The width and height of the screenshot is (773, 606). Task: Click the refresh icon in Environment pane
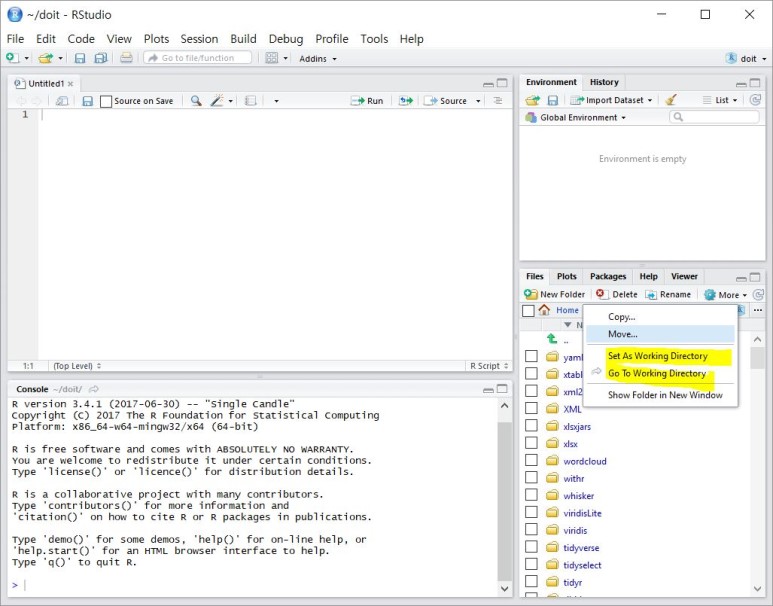point(755,100)
